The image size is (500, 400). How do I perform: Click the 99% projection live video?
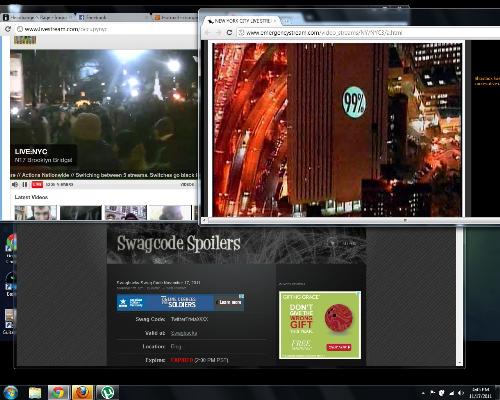tap(337, 129)
